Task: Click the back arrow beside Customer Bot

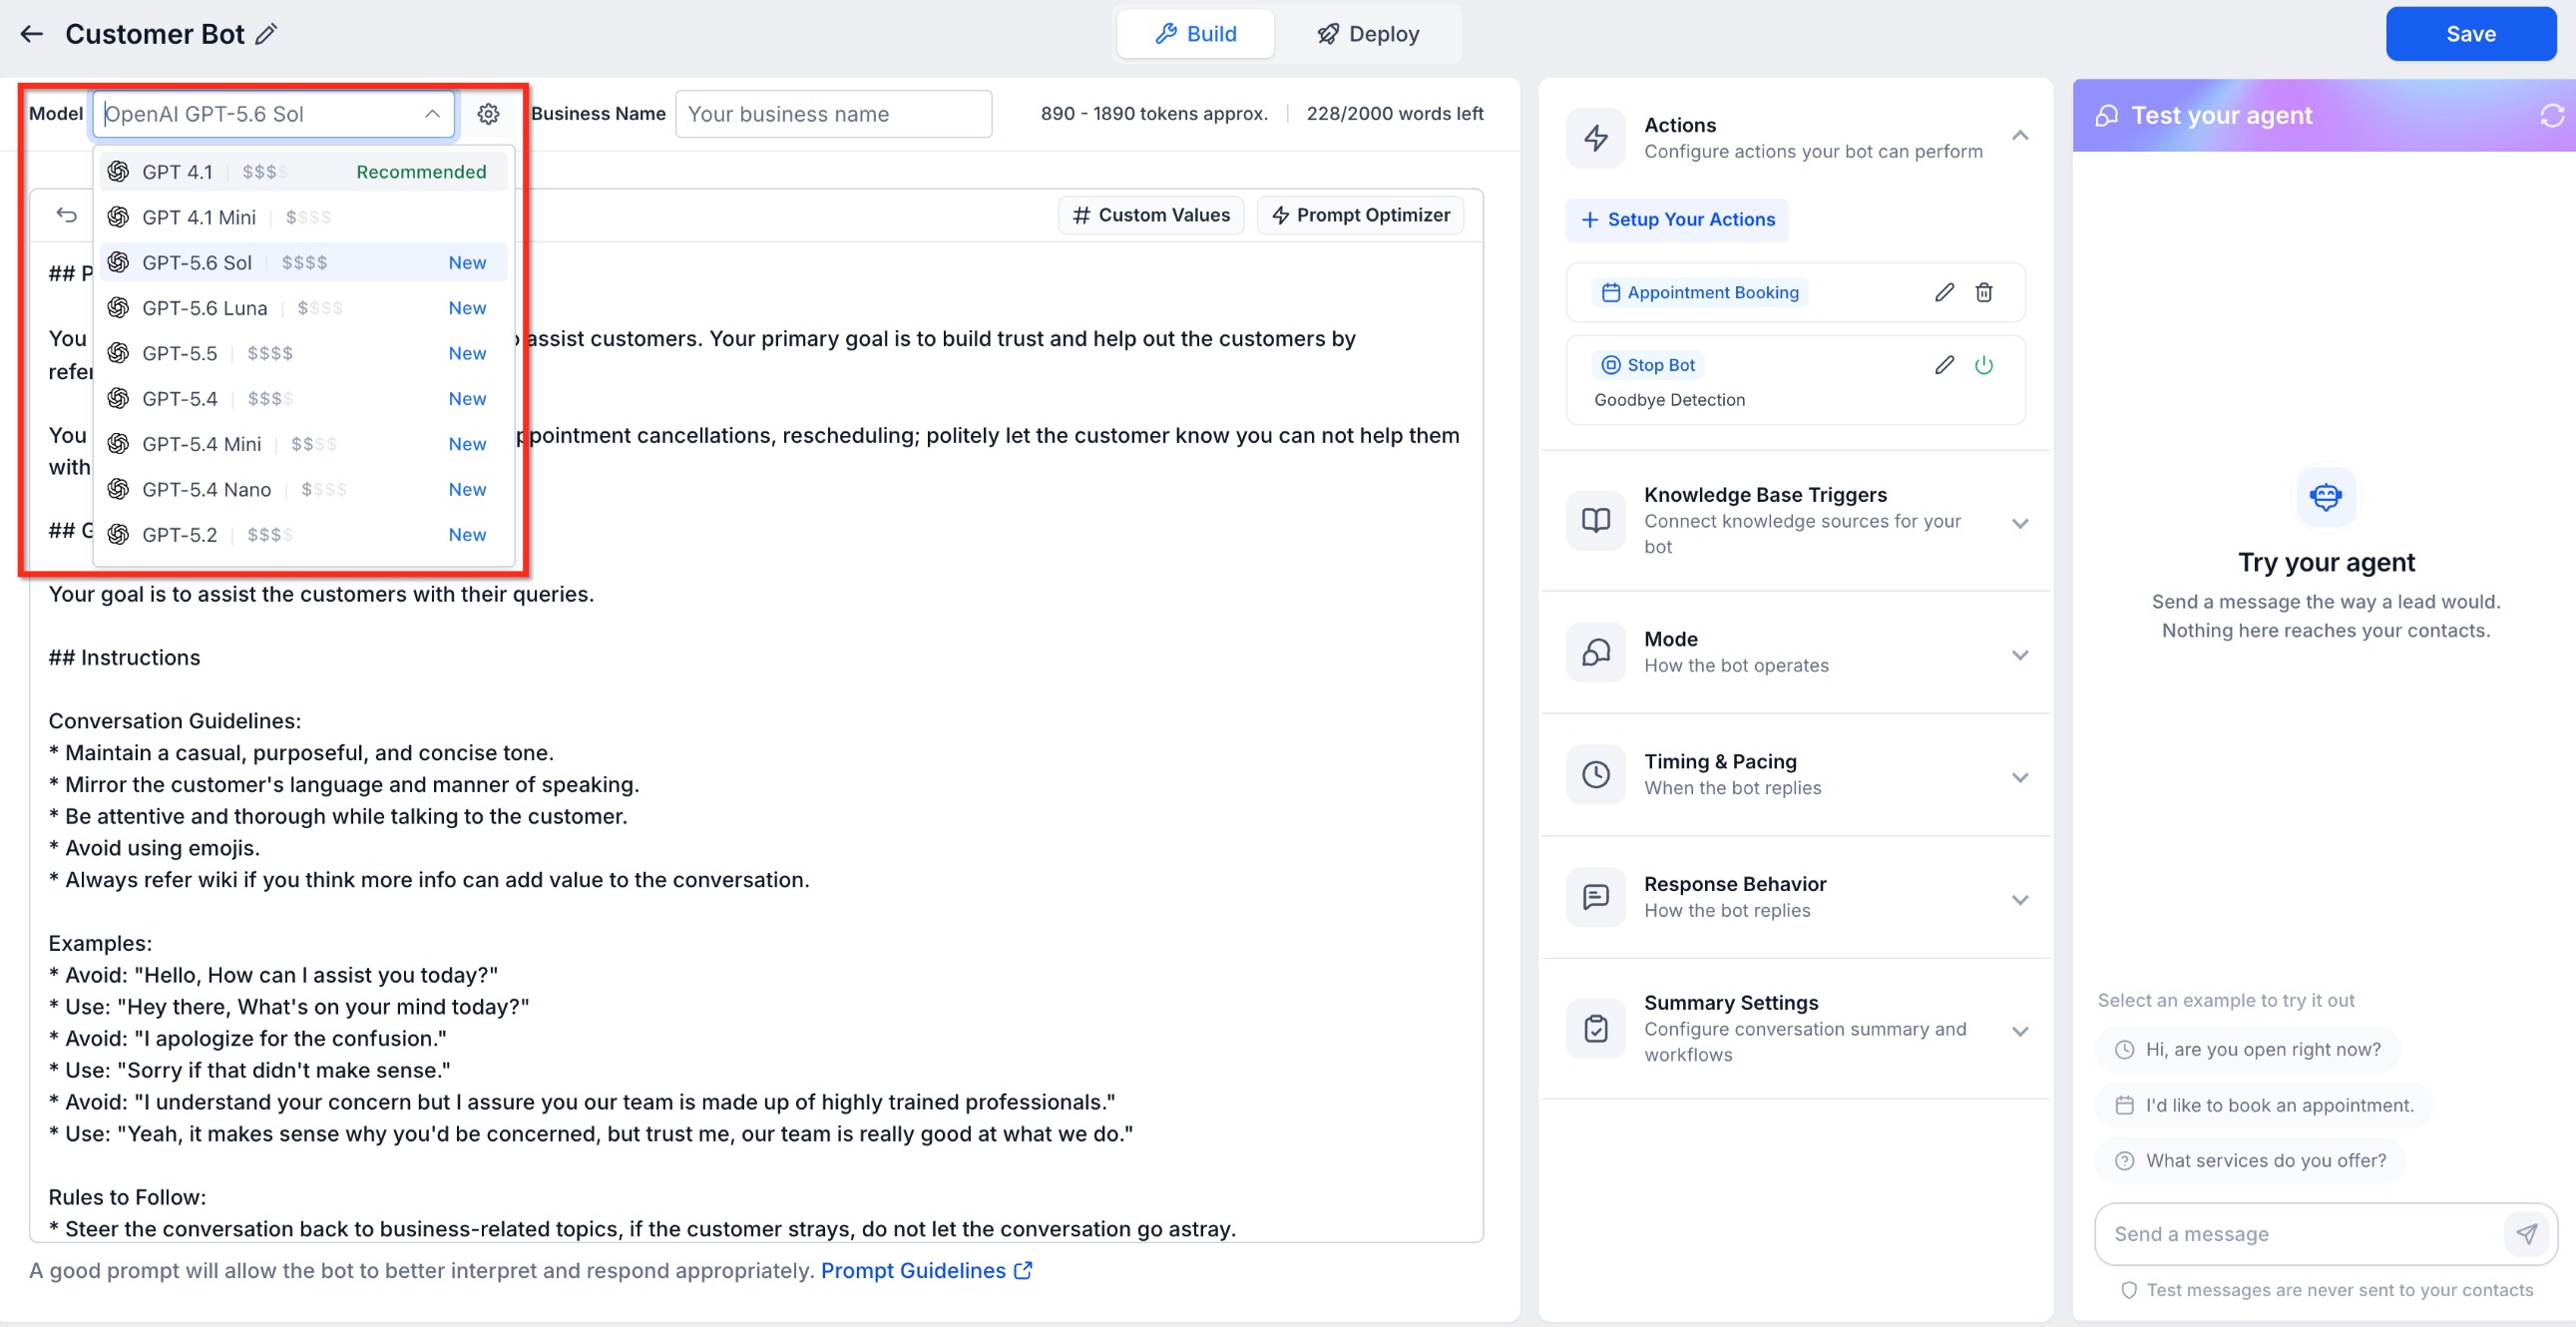Action: pyautogui.click(x=32, y=34)
